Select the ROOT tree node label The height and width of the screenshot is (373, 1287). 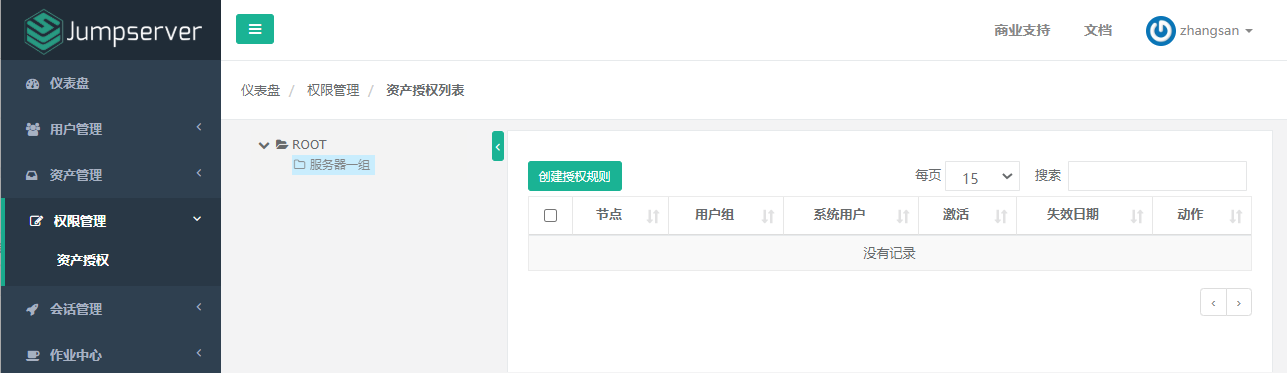point(309,145)
